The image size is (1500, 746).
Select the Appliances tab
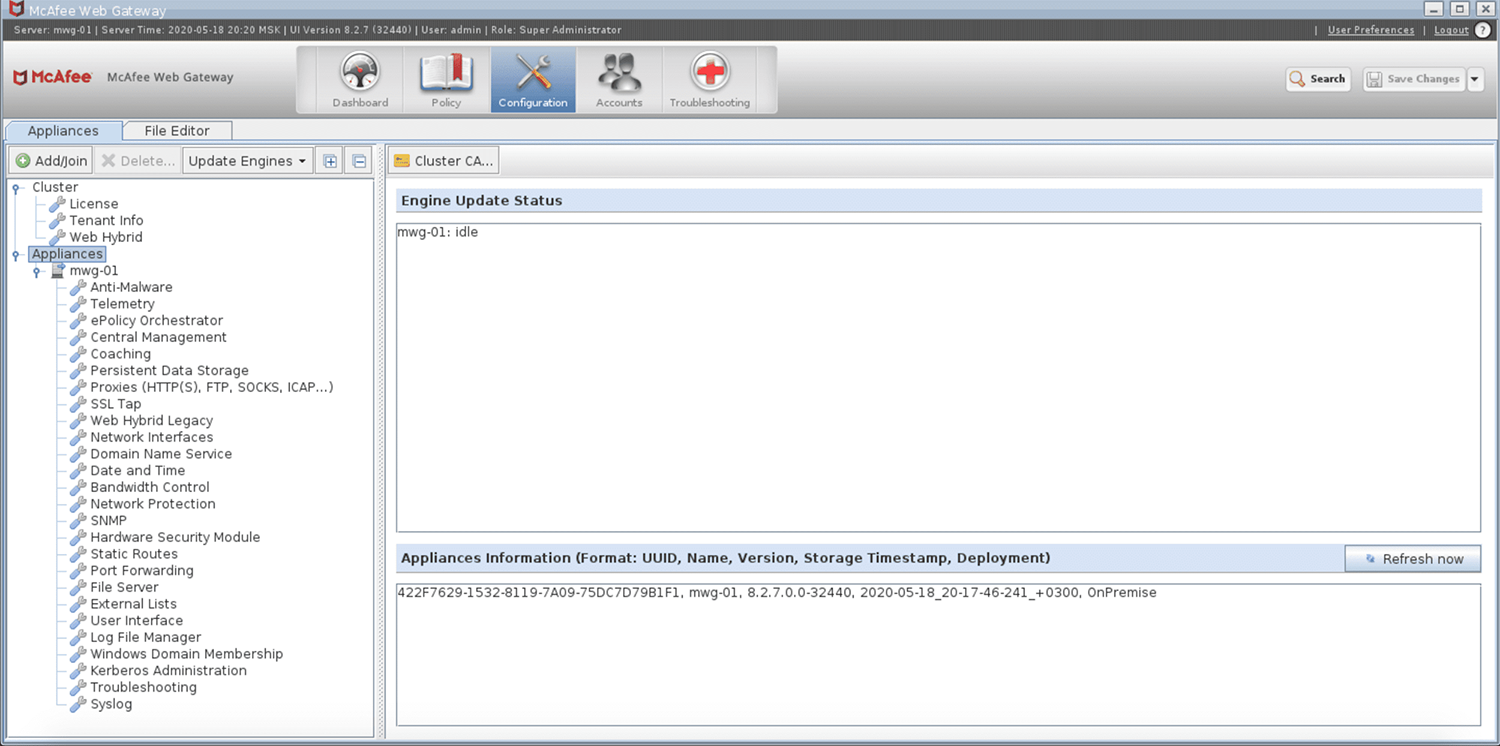pyautogui.click(x=63, y=130)
